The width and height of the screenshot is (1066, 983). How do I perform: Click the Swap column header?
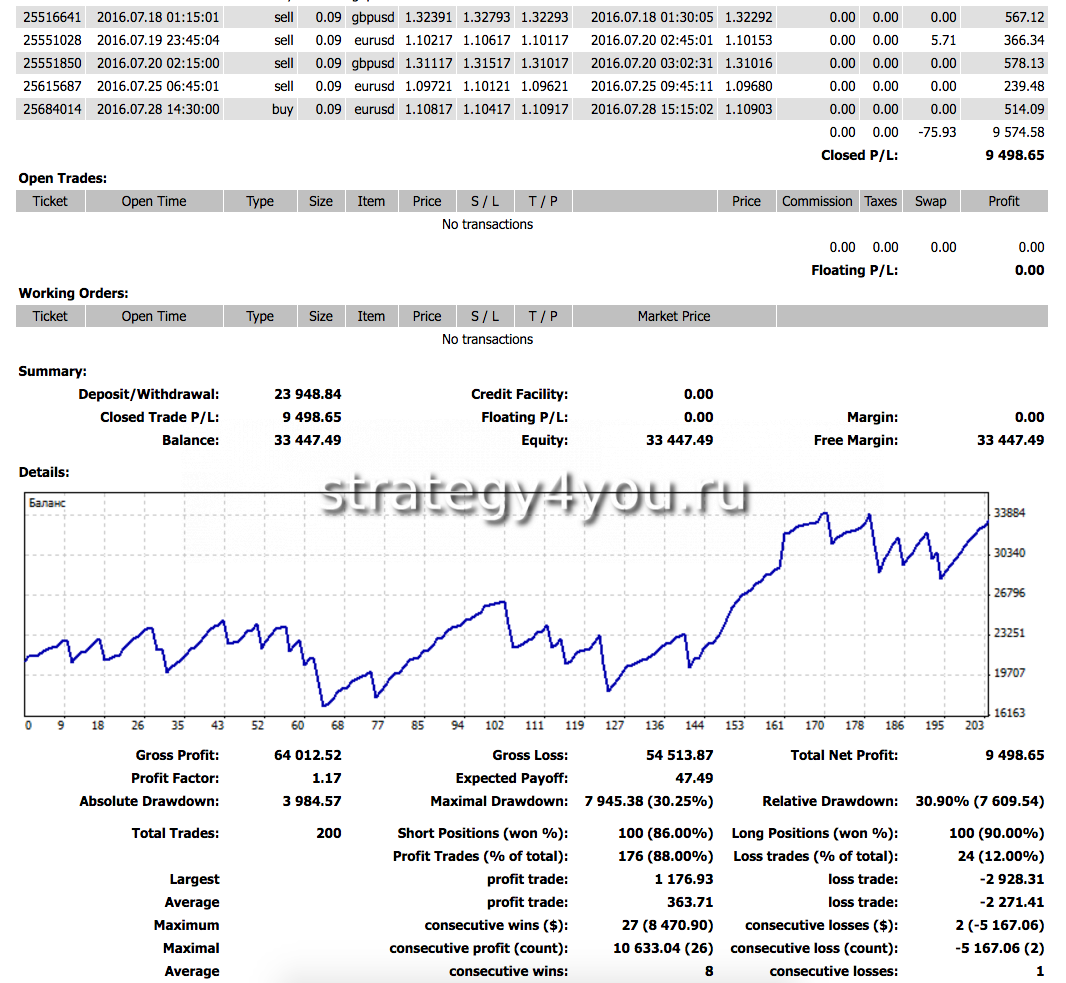pyautogui.click(x=930, y=201)
